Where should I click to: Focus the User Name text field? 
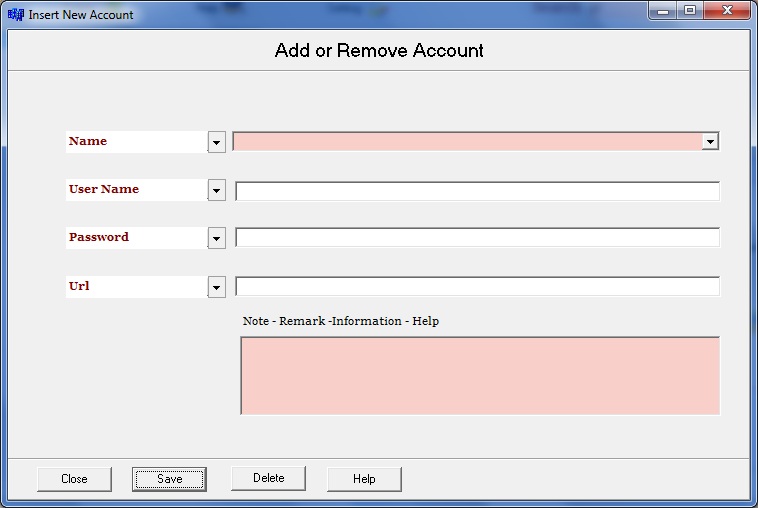click(477, 191)
